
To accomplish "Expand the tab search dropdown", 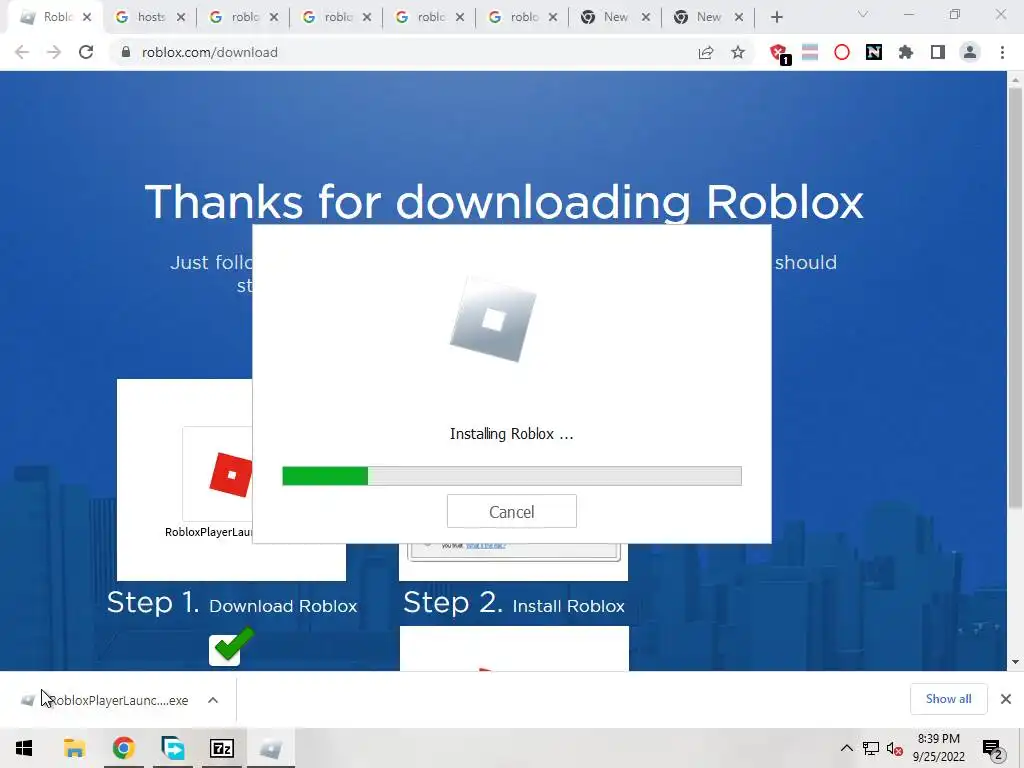I will tap(863, 15).
